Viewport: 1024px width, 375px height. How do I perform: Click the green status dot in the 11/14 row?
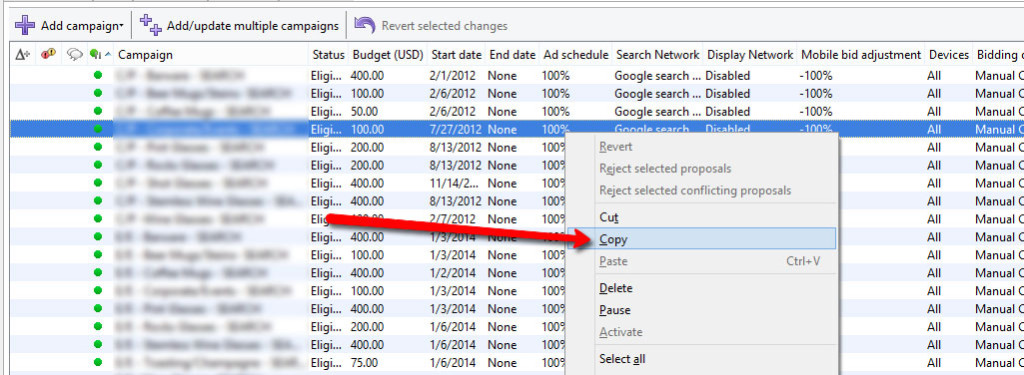(x=98, y=182)
